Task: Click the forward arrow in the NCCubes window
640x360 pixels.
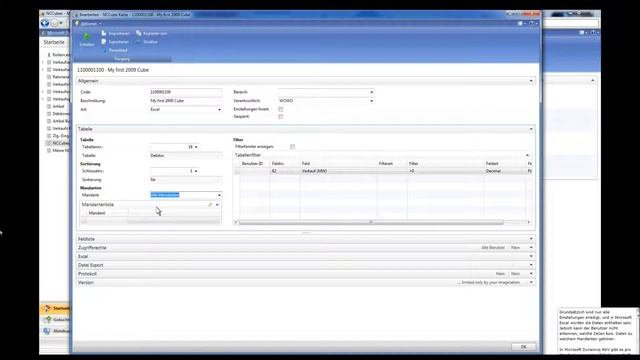Action: (55, 23)
